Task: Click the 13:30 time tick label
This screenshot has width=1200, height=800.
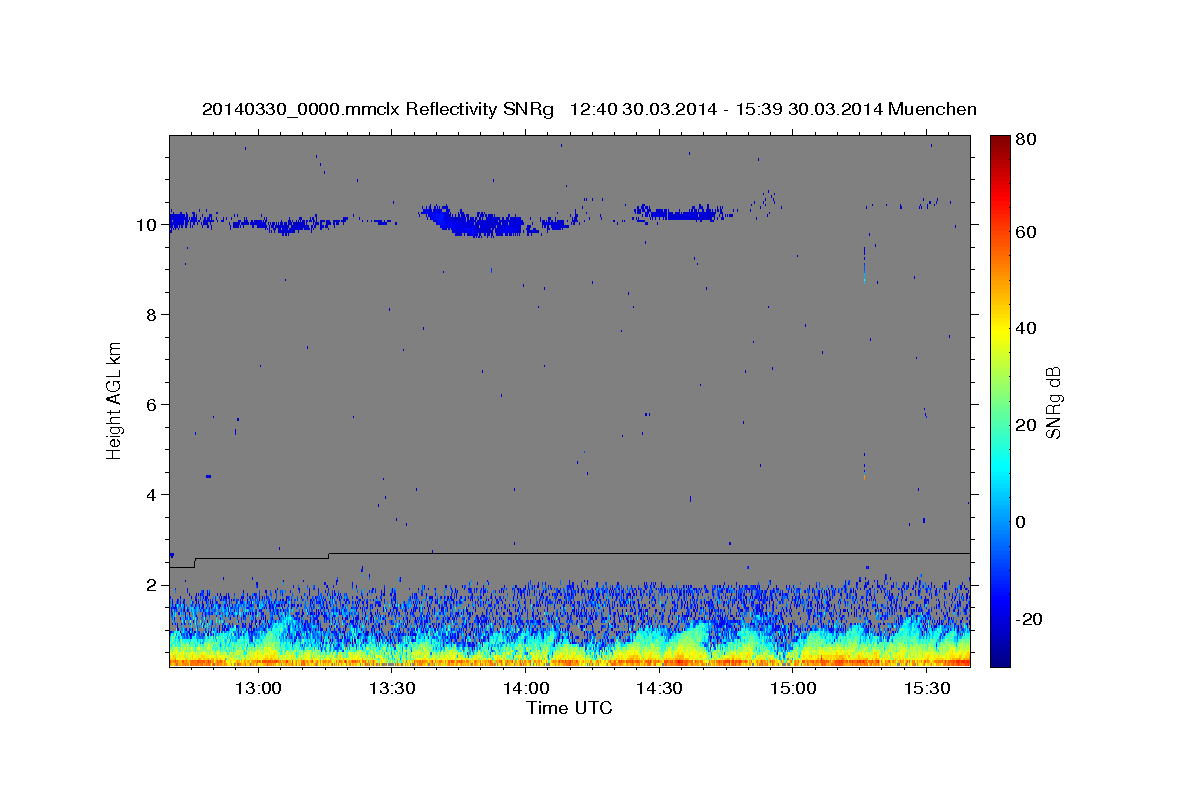Action: 392,689
